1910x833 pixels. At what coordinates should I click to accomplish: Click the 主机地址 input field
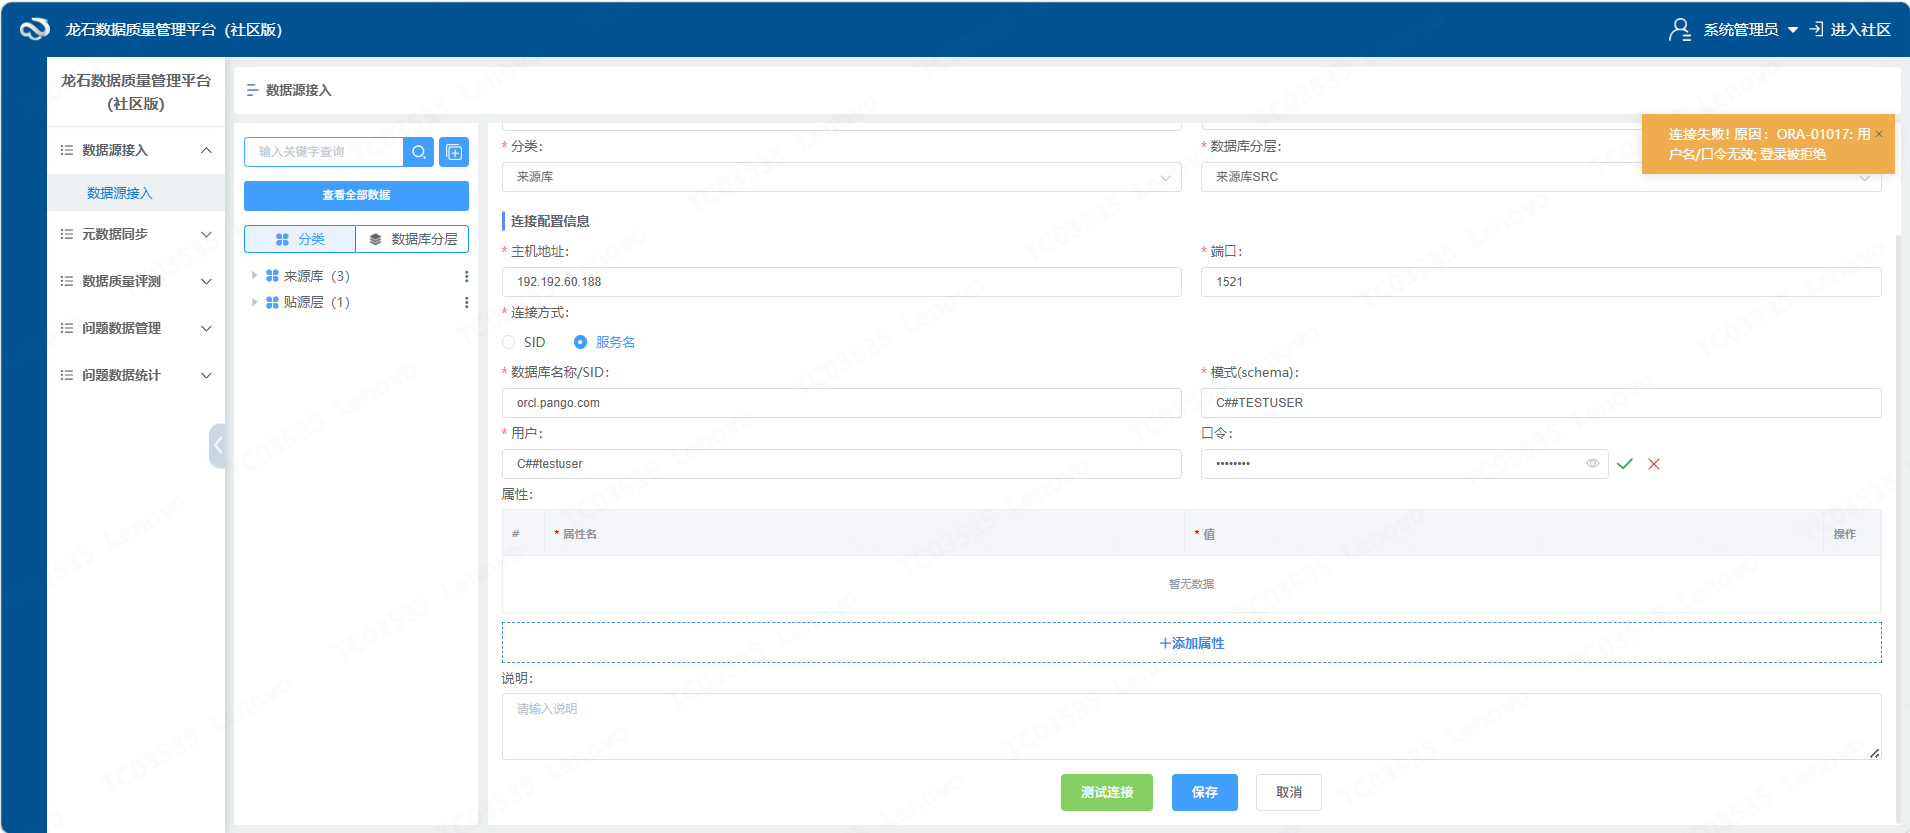pyautogui.click(x=841, y=282)
